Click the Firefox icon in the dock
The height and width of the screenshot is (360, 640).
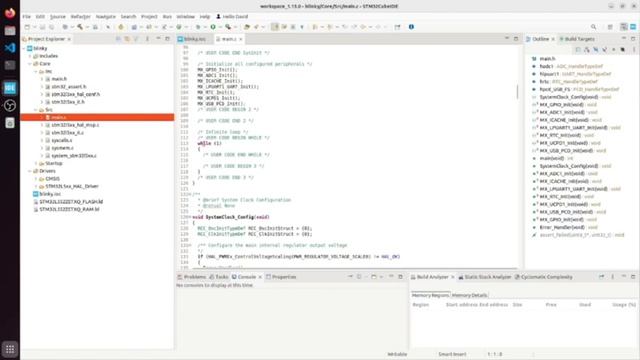pos(10,13)
